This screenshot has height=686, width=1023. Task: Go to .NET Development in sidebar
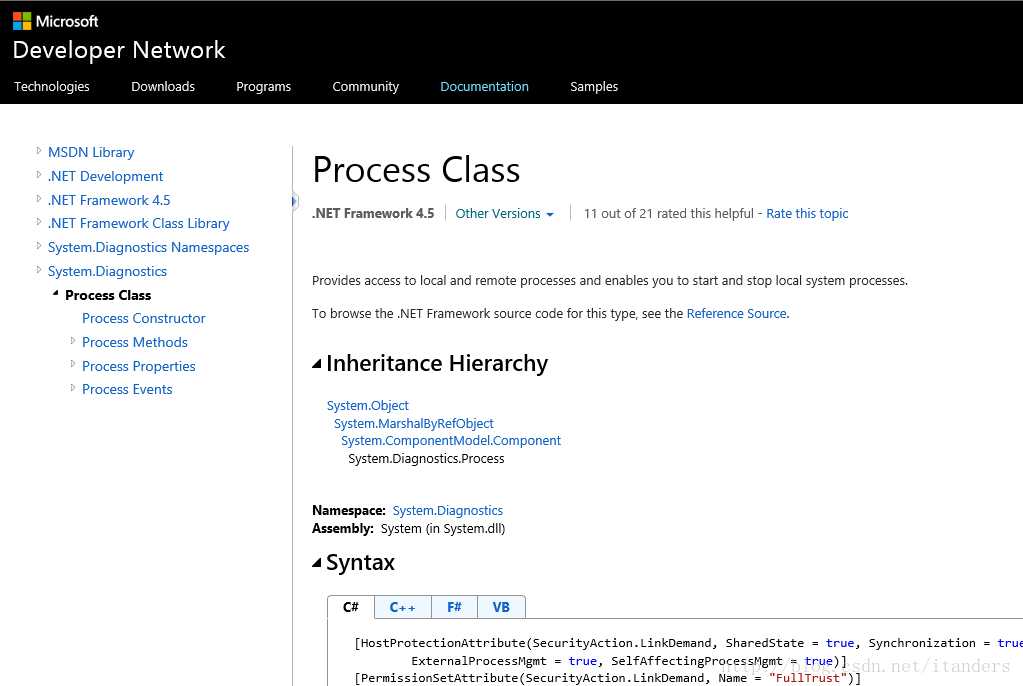[105, 176]
